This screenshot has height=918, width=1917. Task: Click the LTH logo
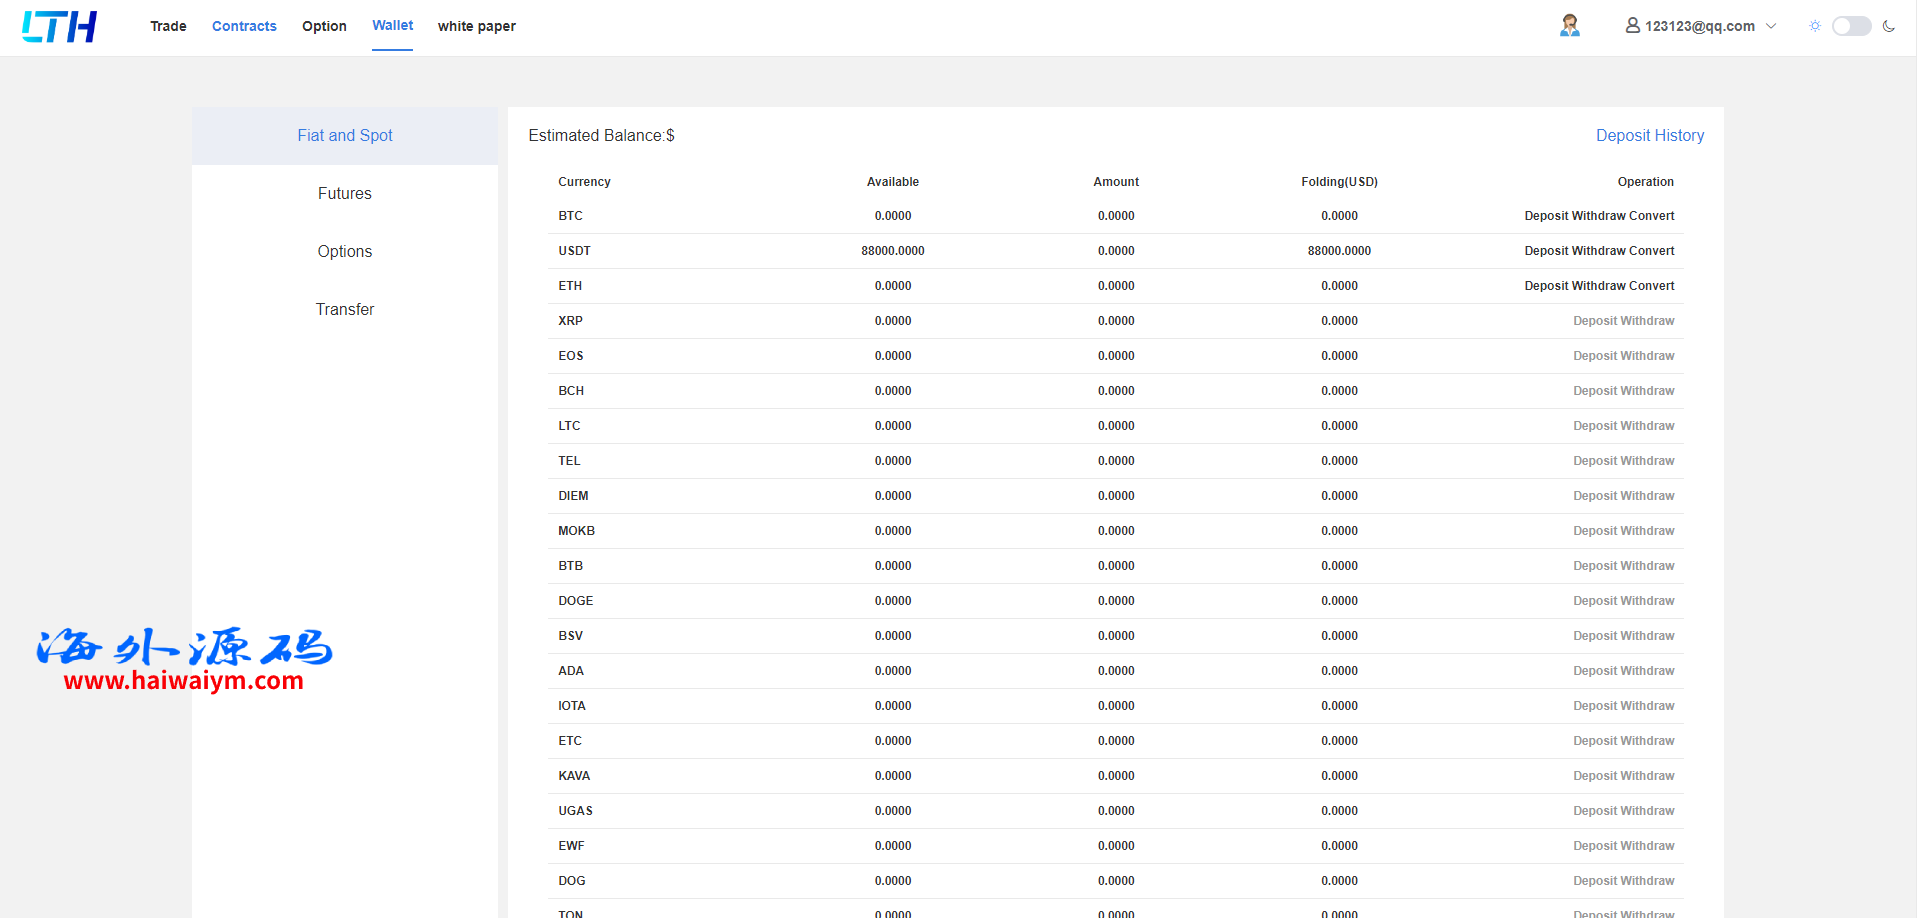click(x=59, y=27)
